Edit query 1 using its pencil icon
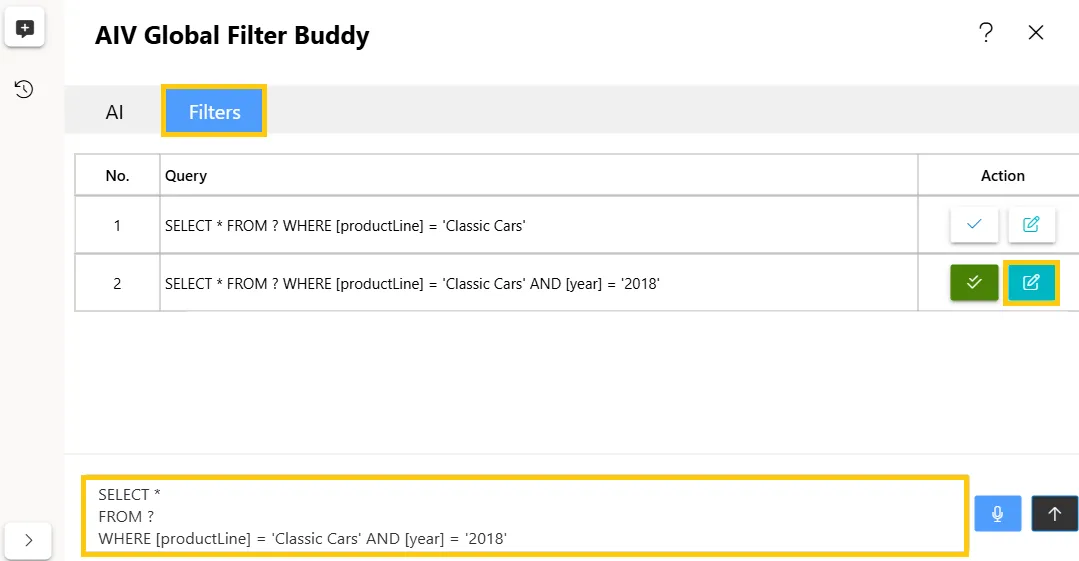The image size is (1079, 561). [x=1031, y=224]
